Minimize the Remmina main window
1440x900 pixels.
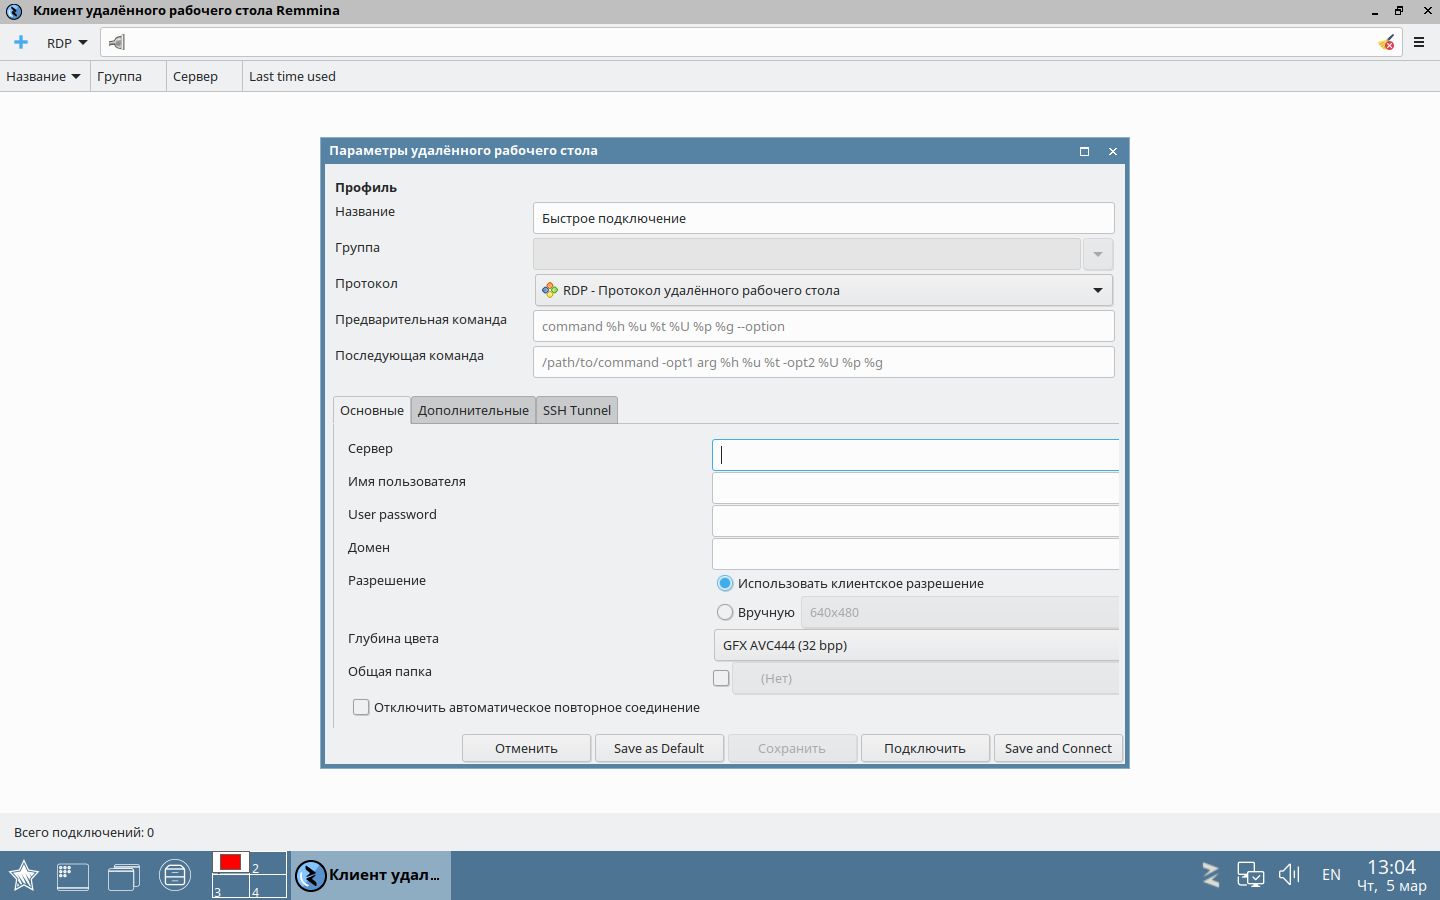point(1375,11)
